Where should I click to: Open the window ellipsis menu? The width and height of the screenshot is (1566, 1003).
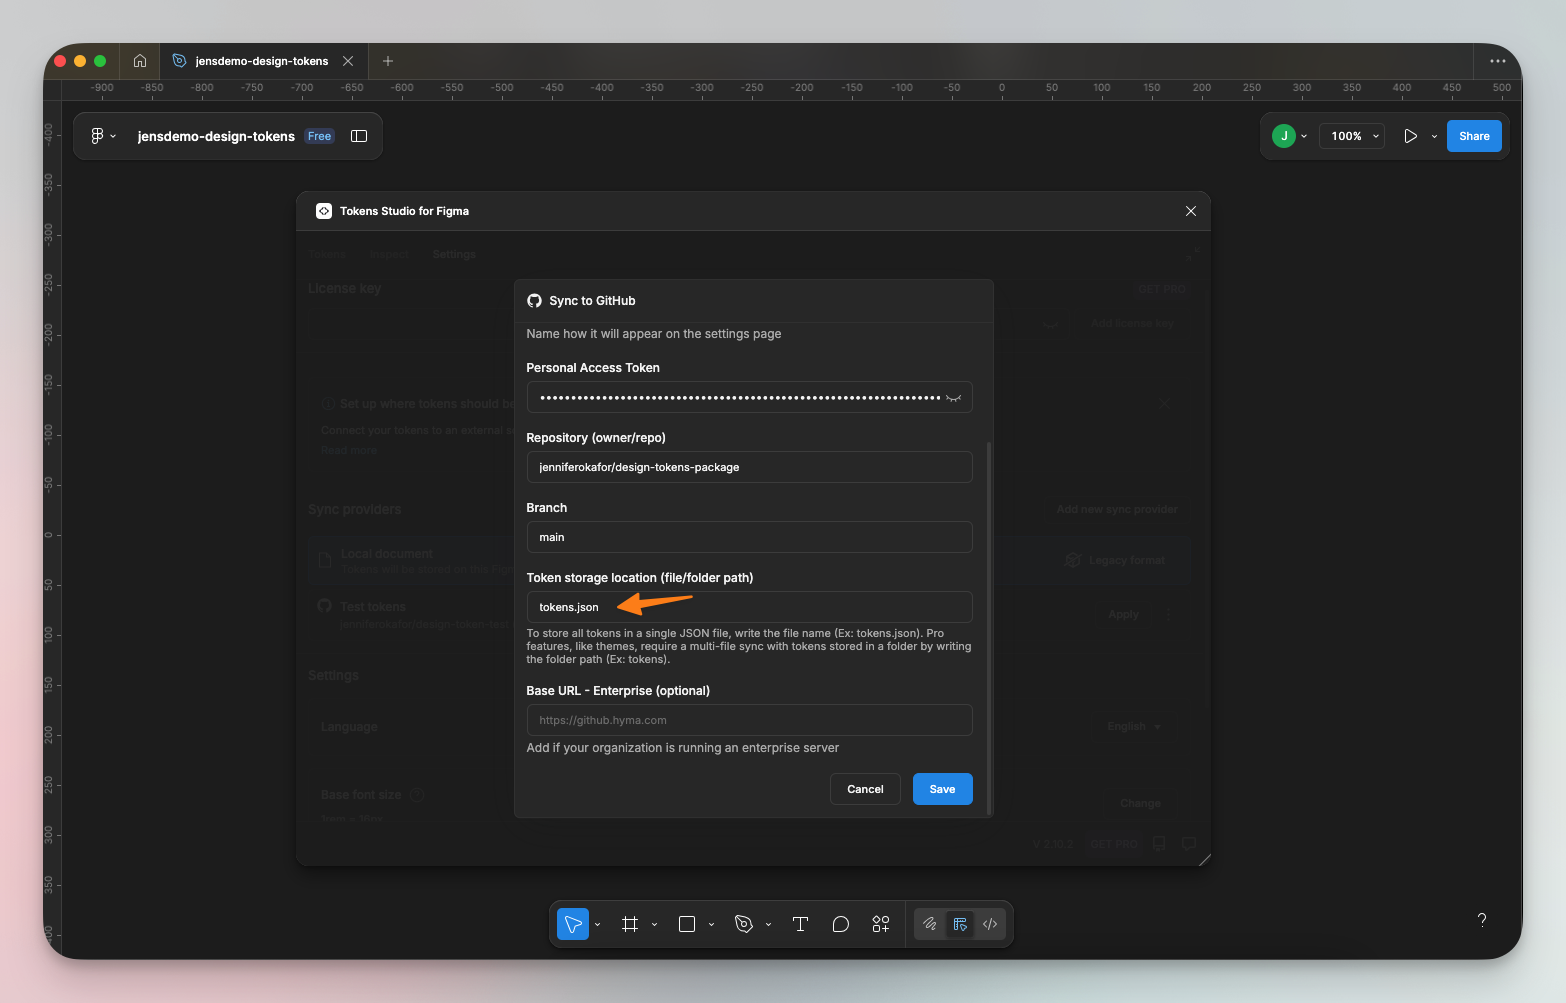pyautogui.click(x=1498, y=61)
